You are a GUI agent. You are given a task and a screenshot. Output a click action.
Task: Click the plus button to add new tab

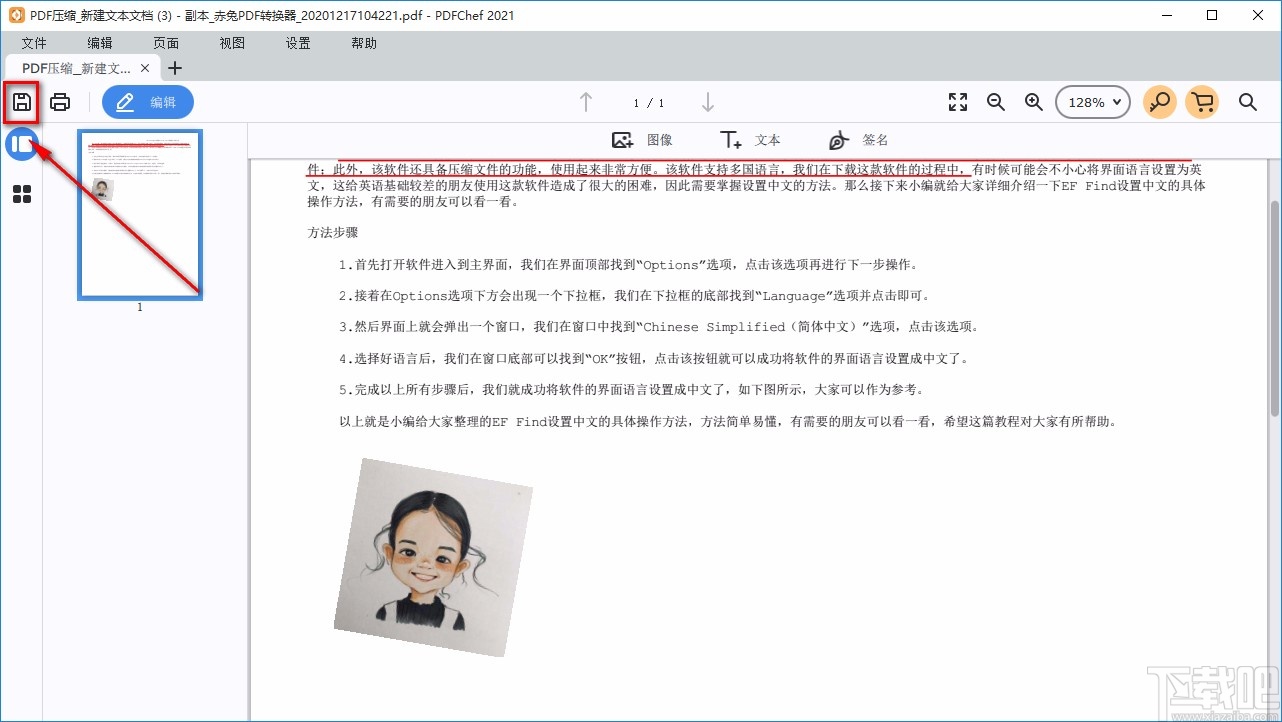[175, 68]
